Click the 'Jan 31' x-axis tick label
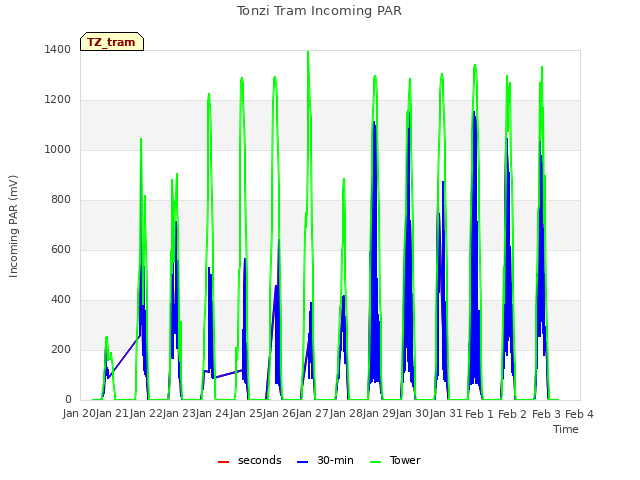The image size is (640, 480). pyautogui.click(x=446, y=414)
